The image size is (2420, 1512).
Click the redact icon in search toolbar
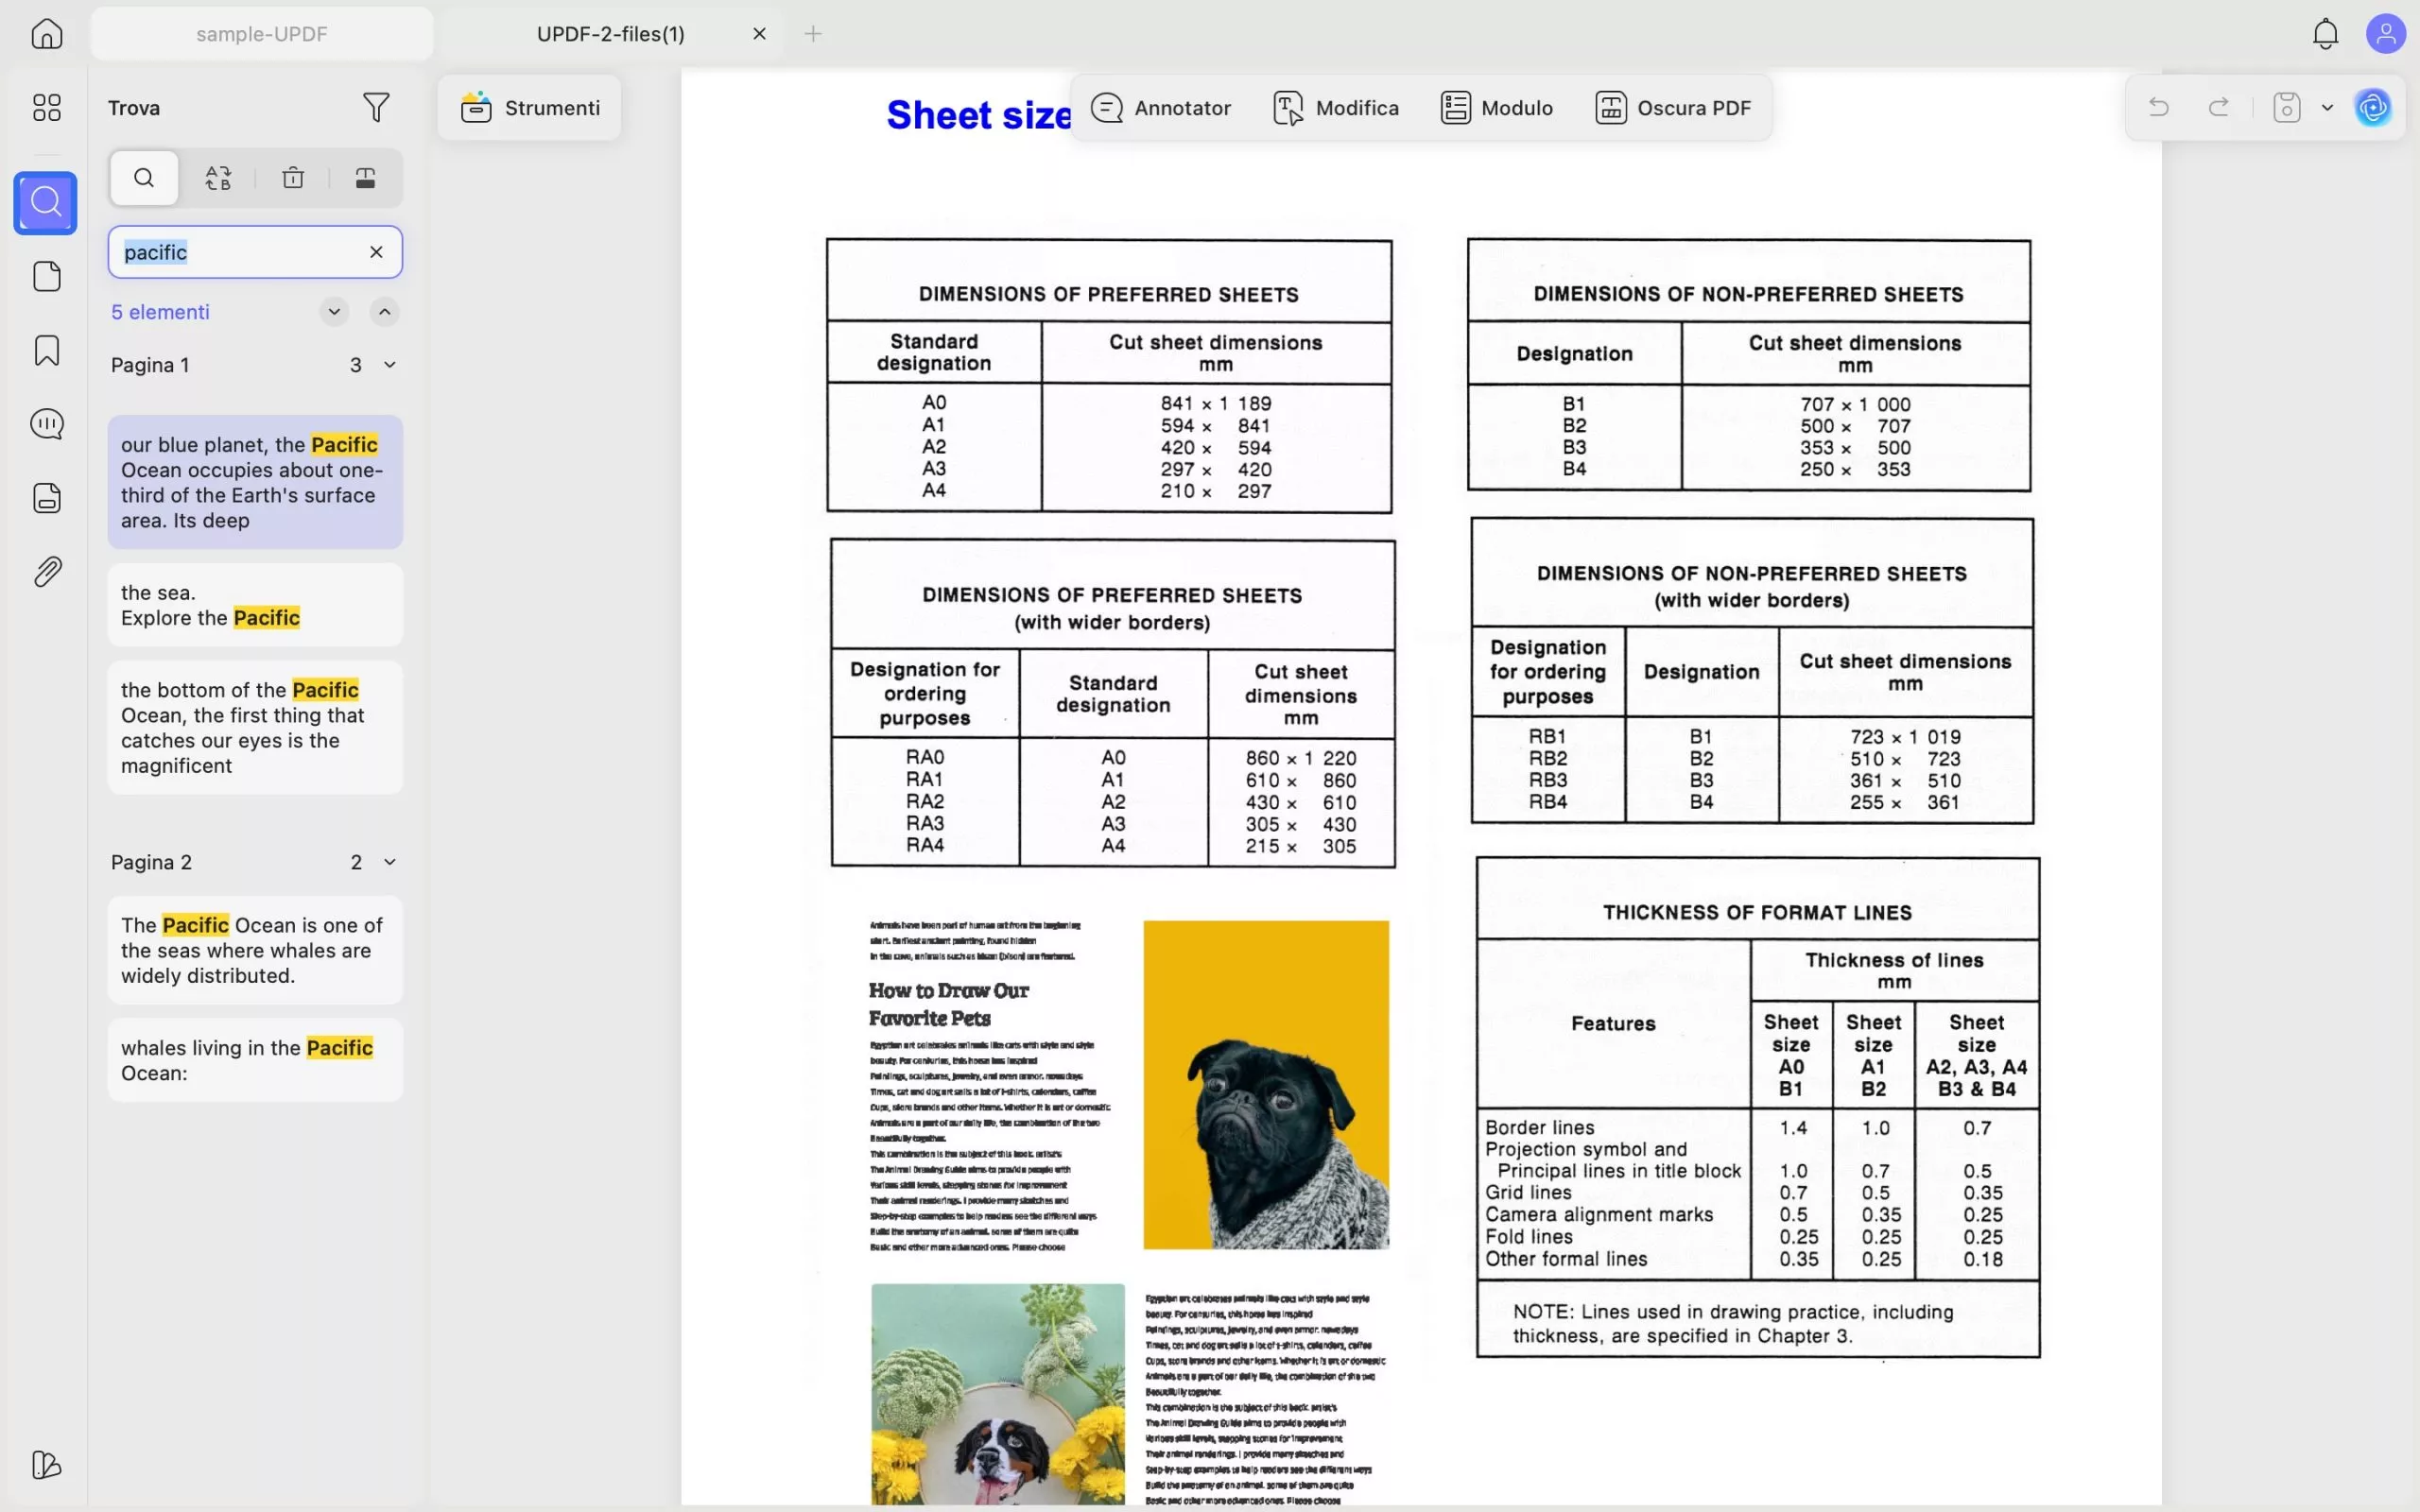pyautogui.click(x=366, y=178)
